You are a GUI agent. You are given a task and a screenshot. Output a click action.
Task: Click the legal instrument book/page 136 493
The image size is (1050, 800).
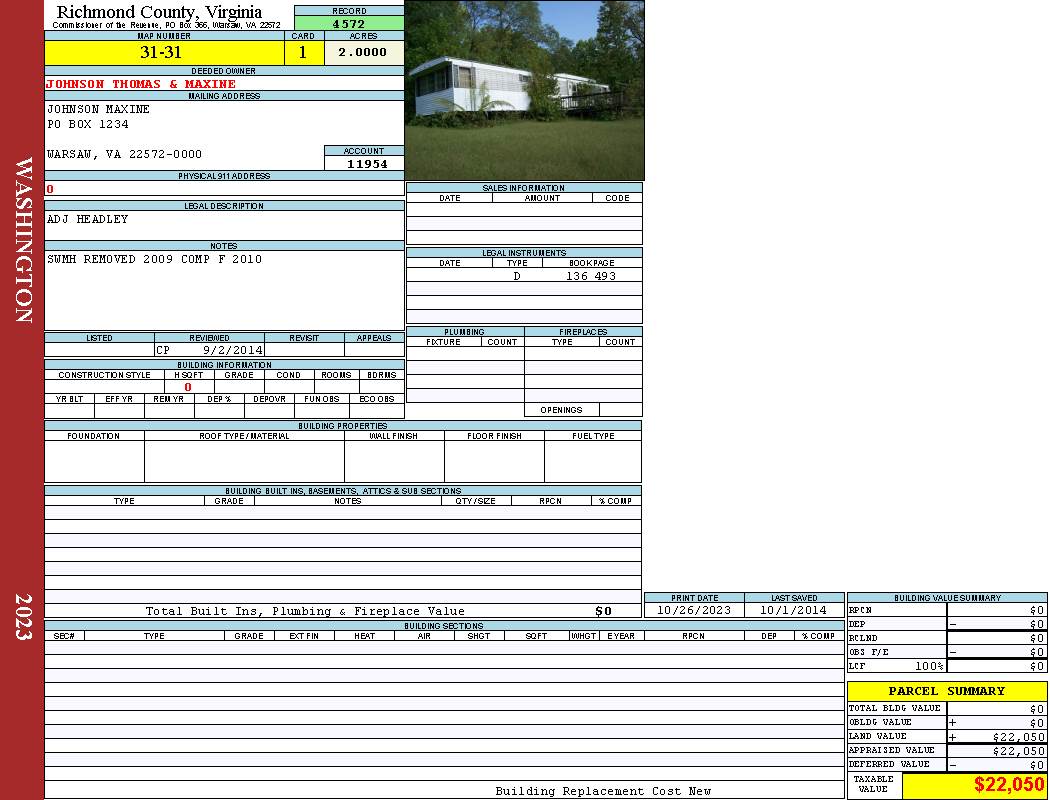(x=591, y=276)
